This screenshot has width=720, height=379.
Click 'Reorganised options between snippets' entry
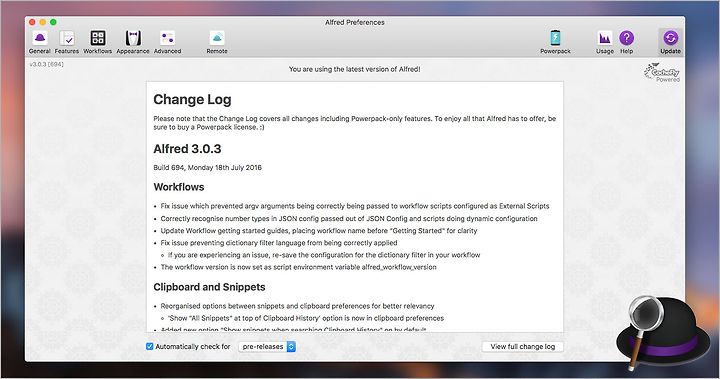coord(297,306)
